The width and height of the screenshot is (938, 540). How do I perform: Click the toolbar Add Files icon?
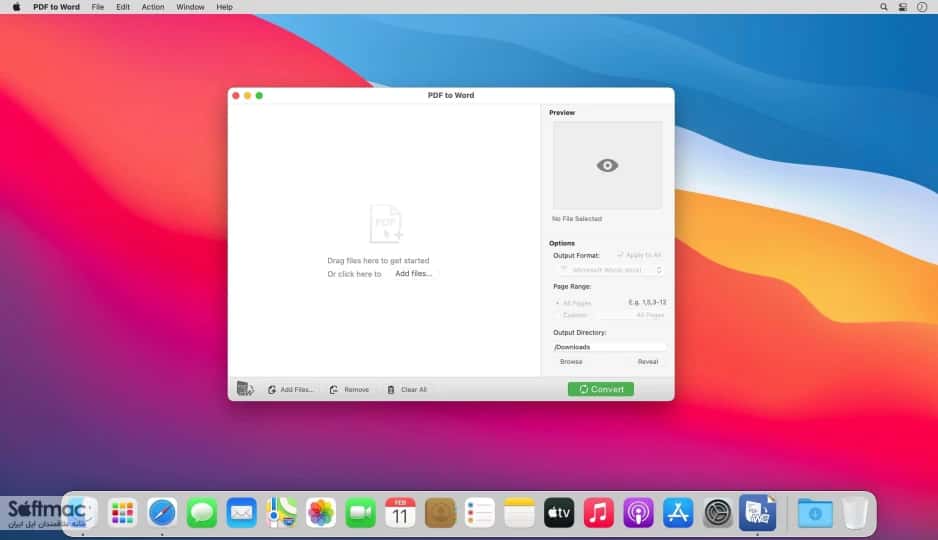point(272,389)
